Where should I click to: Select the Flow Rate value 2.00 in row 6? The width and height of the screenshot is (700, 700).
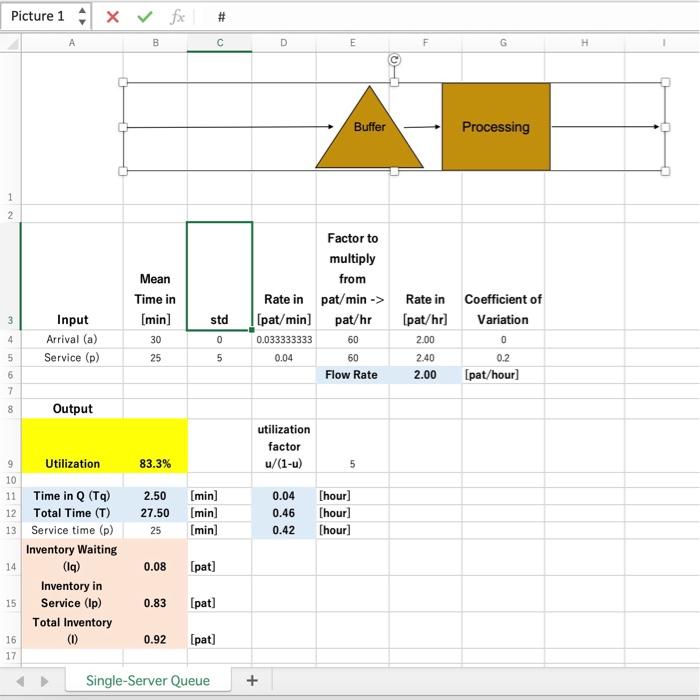coord(425,375)
